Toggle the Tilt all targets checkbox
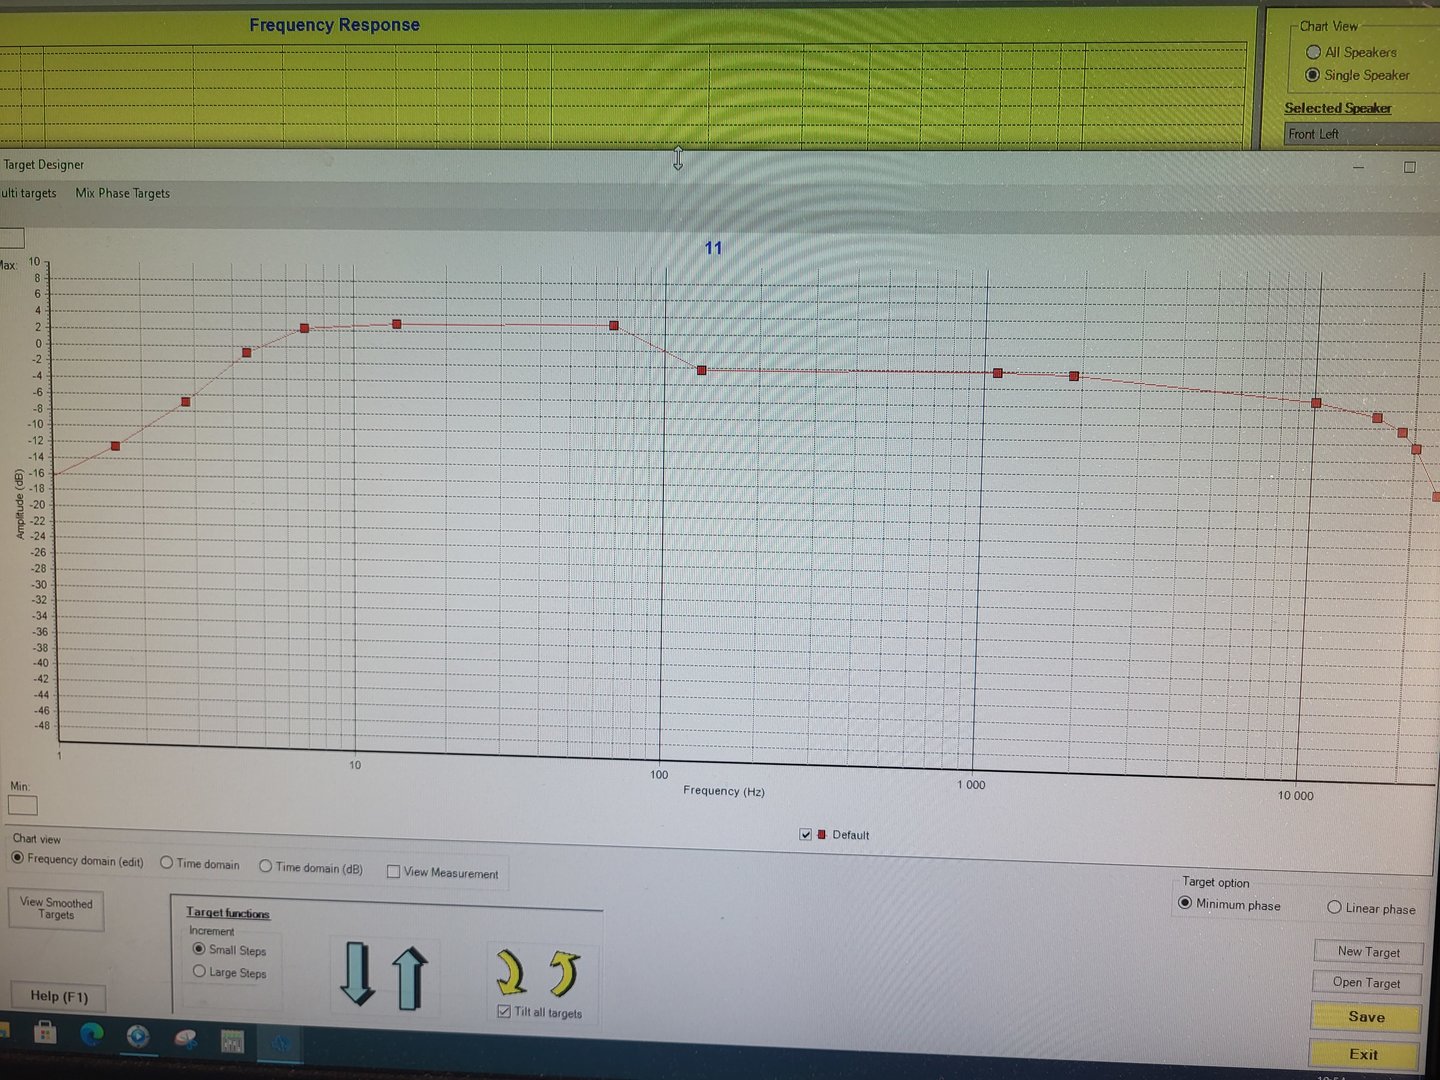The height and width of the screenshot is (1080, 1440). point(504,1011)
